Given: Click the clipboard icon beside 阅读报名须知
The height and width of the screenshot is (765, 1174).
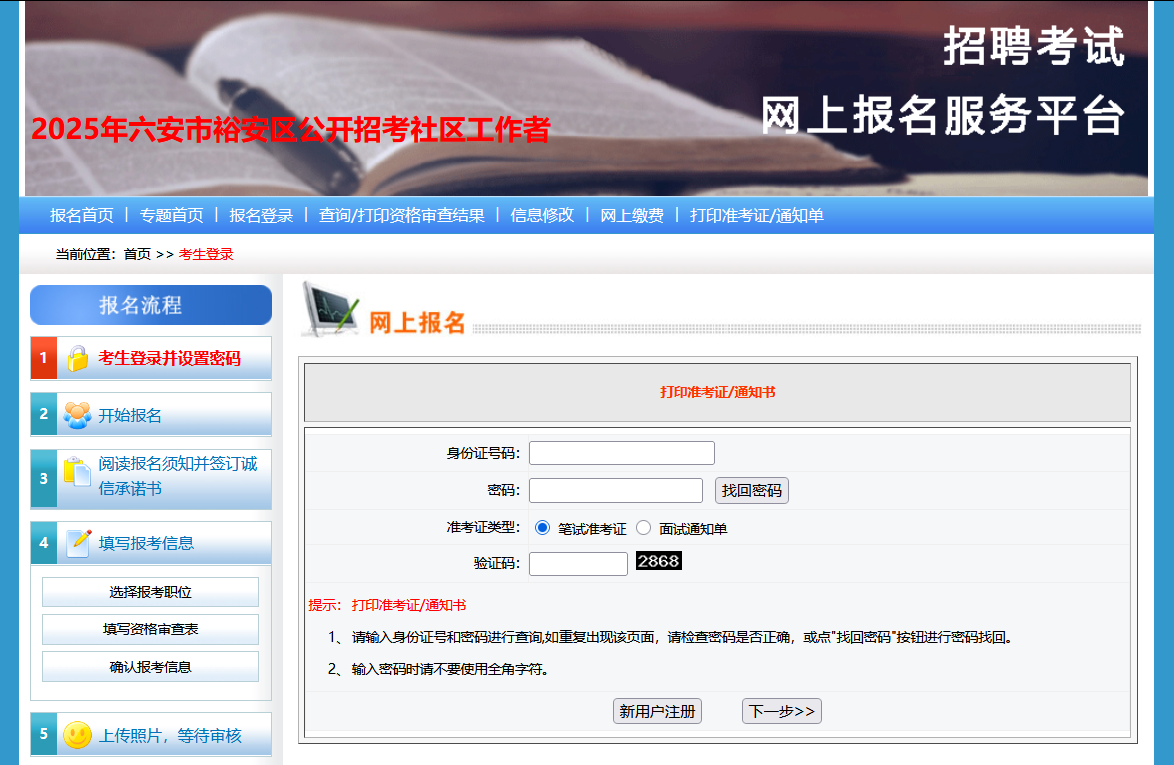Looking at the screenshot, I should pos(77,472).
